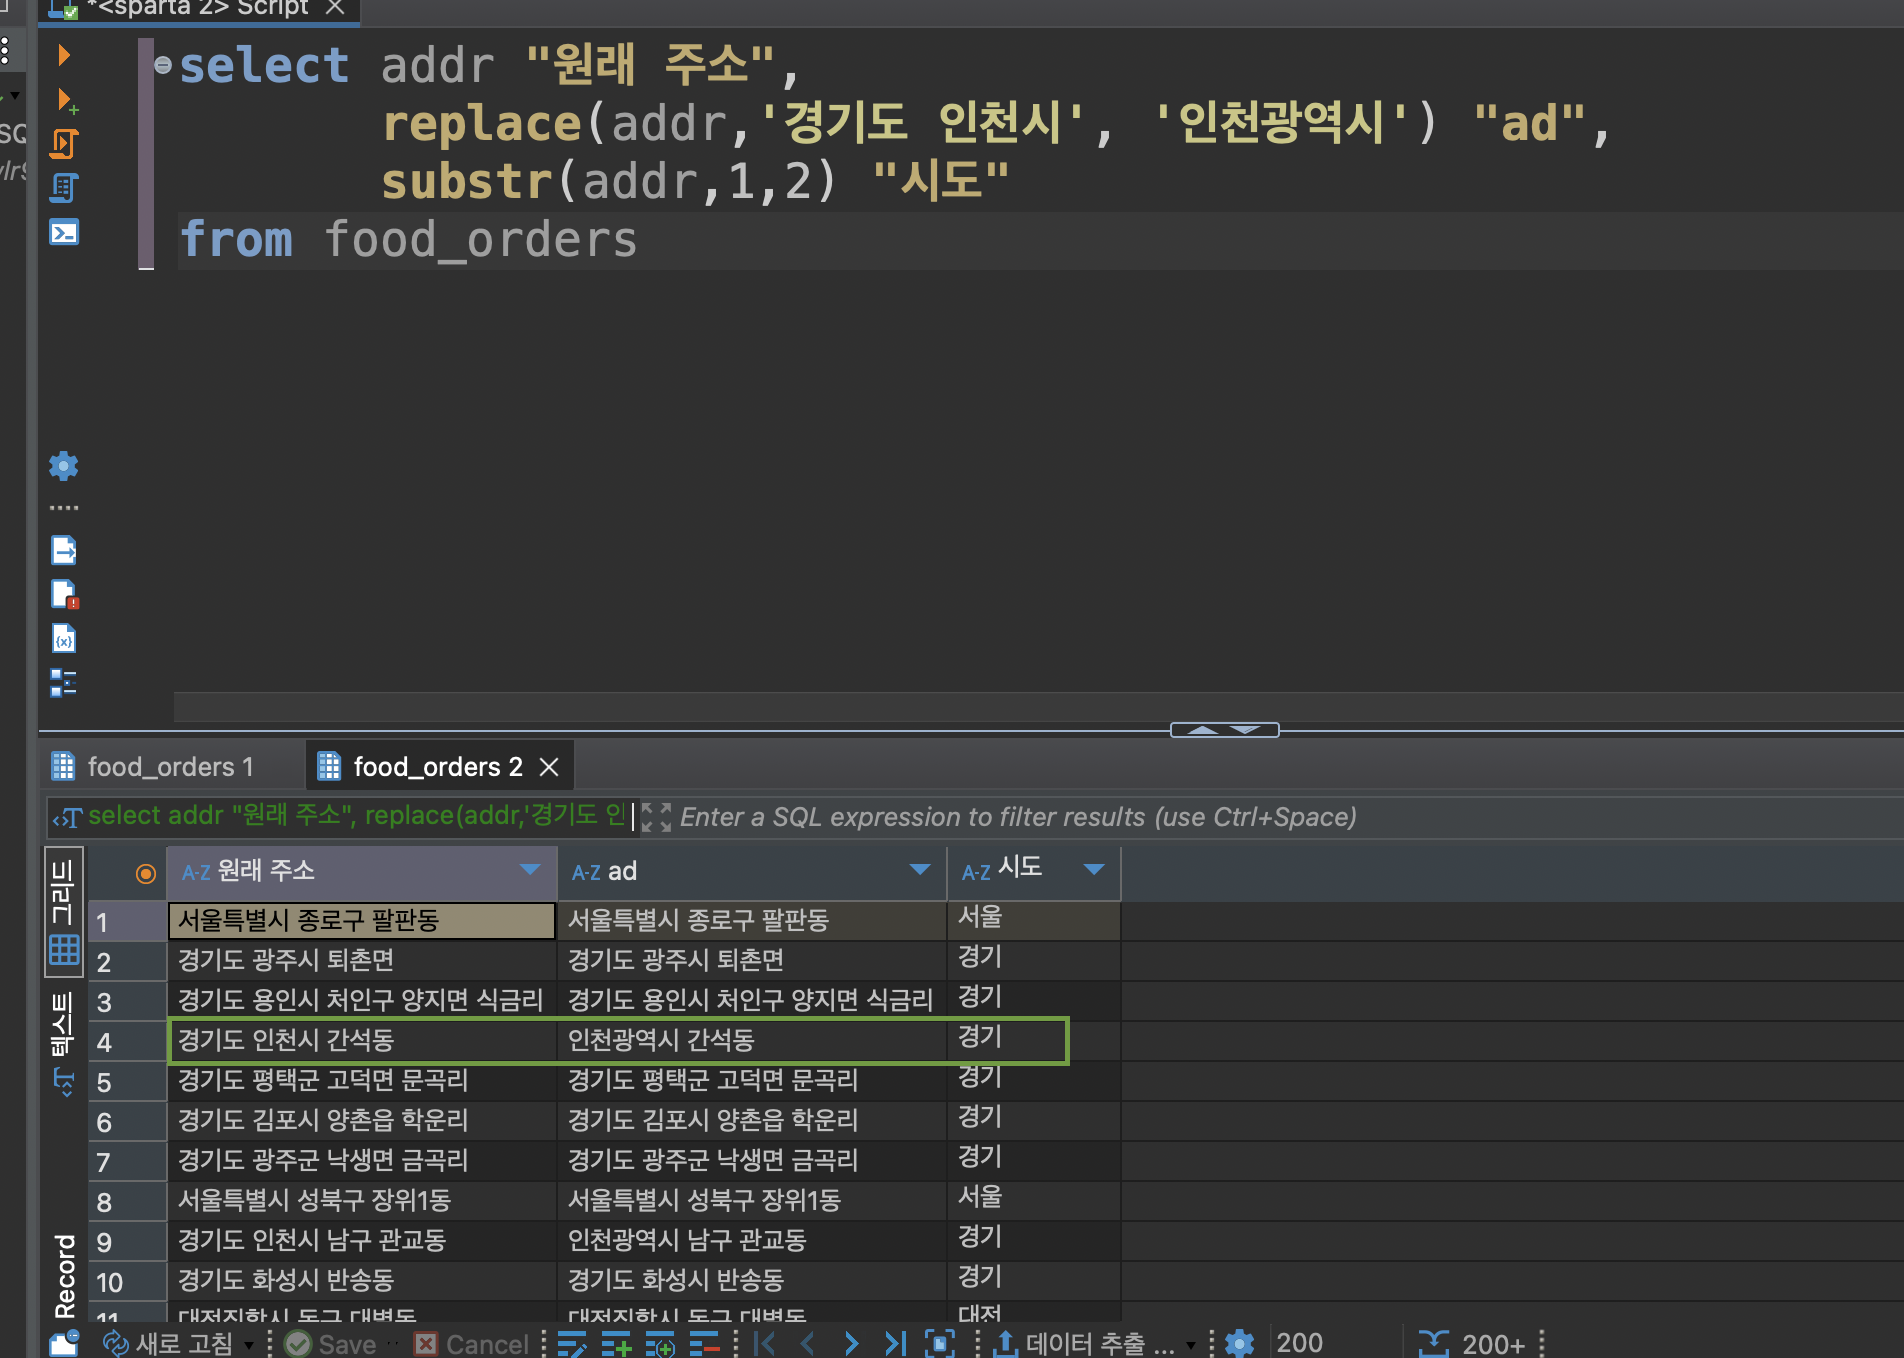Click the duplicate current row icon
Image resolution: width=1904 pixels, height=1358 pixels.
point(660,1344)
